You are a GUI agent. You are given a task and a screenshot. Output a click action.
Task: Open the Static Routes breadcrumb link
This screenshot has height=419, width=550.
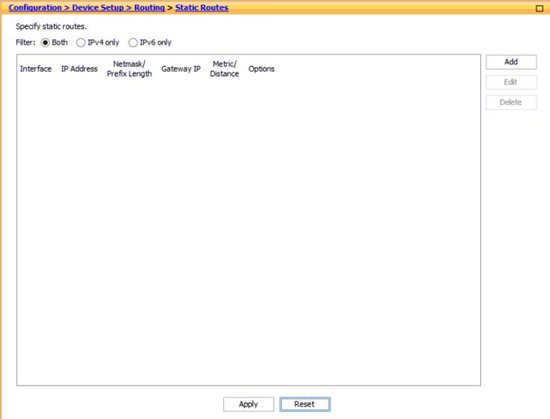click(202, 8)
